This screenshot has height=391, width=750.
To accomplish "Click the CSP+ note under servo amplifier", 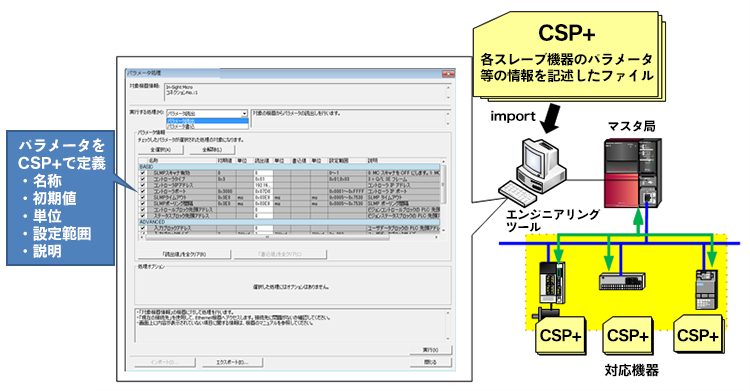I will [x=561, y=335].
